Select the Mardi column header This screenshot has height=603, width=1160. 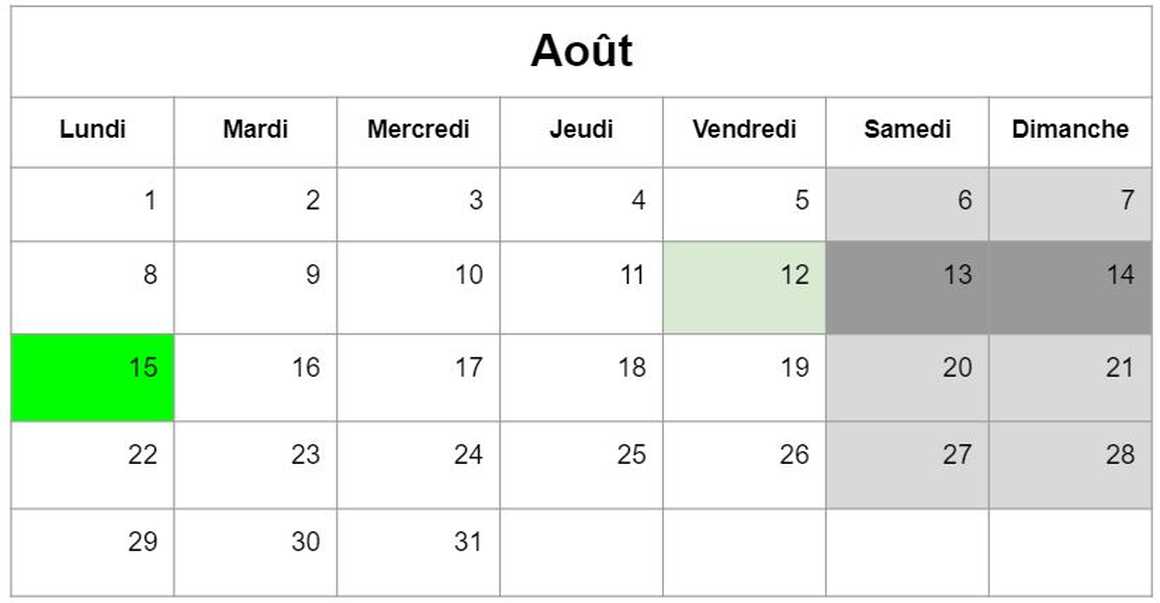255,132
